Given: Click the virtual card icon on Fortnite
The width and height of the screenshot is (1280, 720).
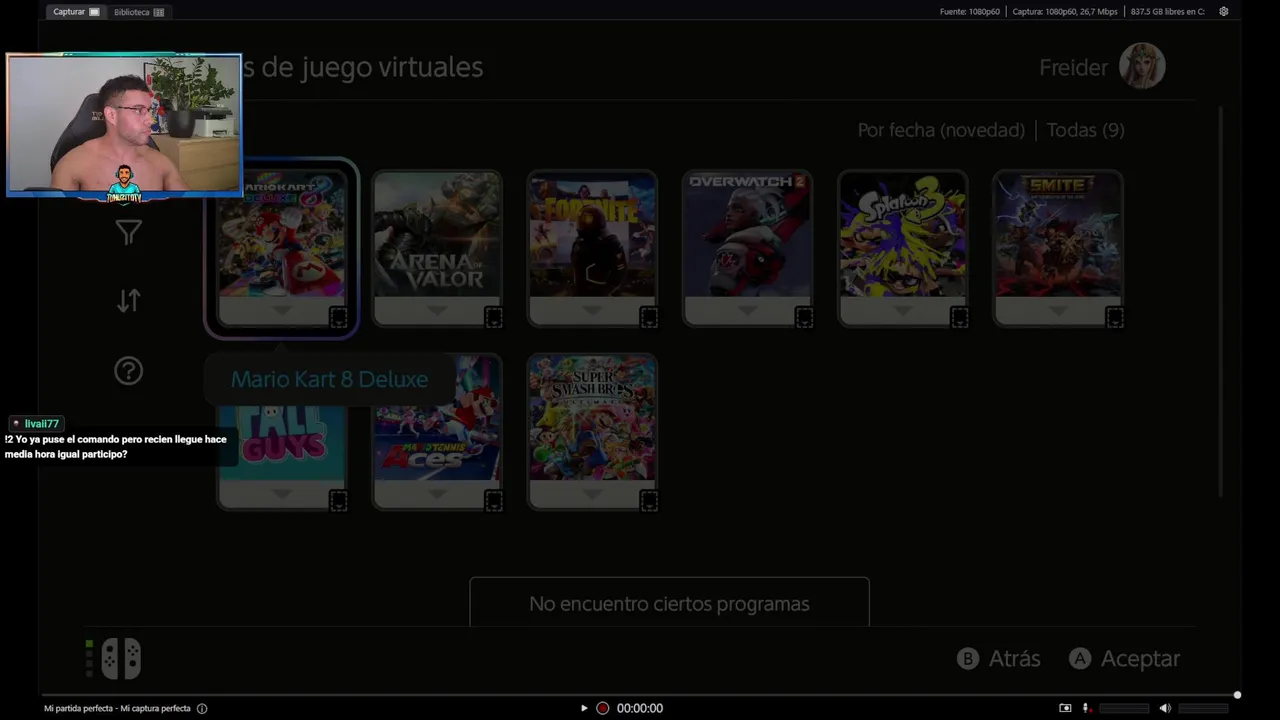Looking at the screenshot, I should (648, 318).
